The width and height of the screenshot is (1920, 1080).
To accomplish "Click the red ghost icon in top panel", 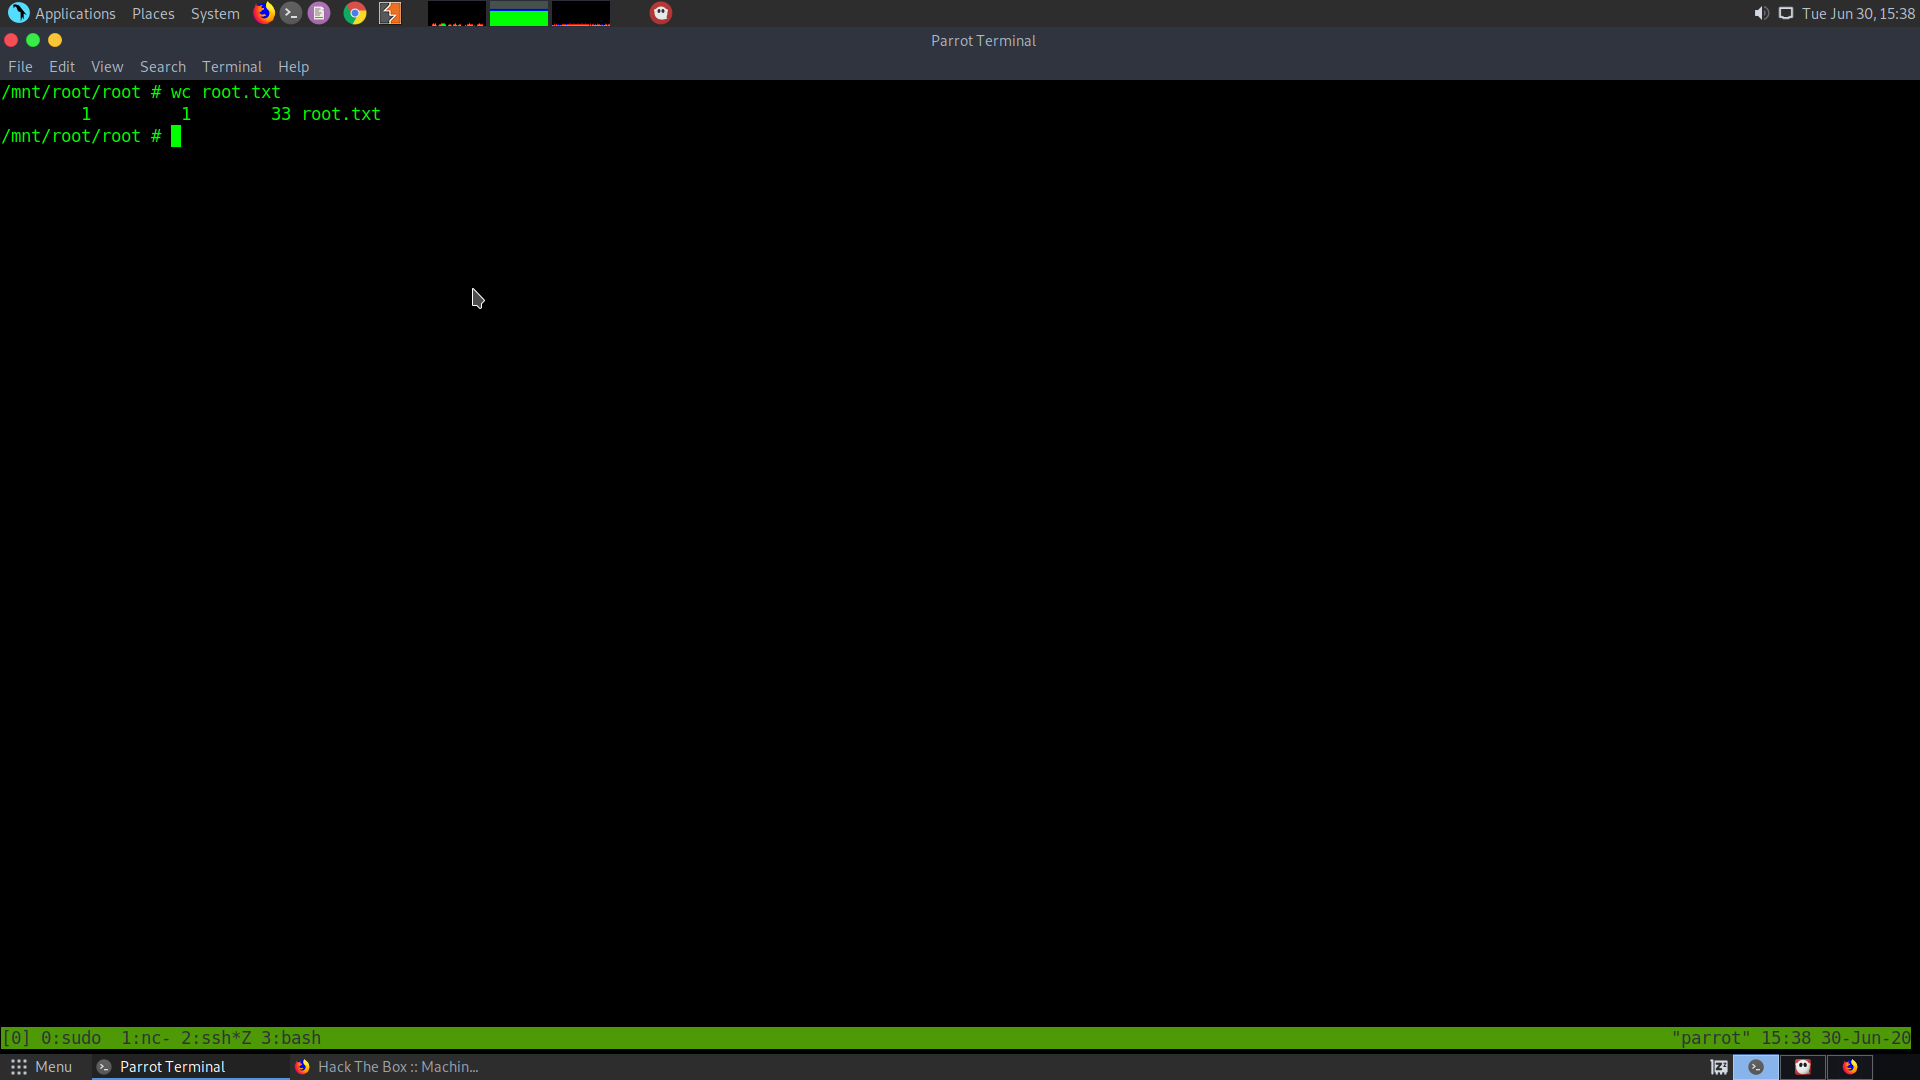I will (661, 13).
